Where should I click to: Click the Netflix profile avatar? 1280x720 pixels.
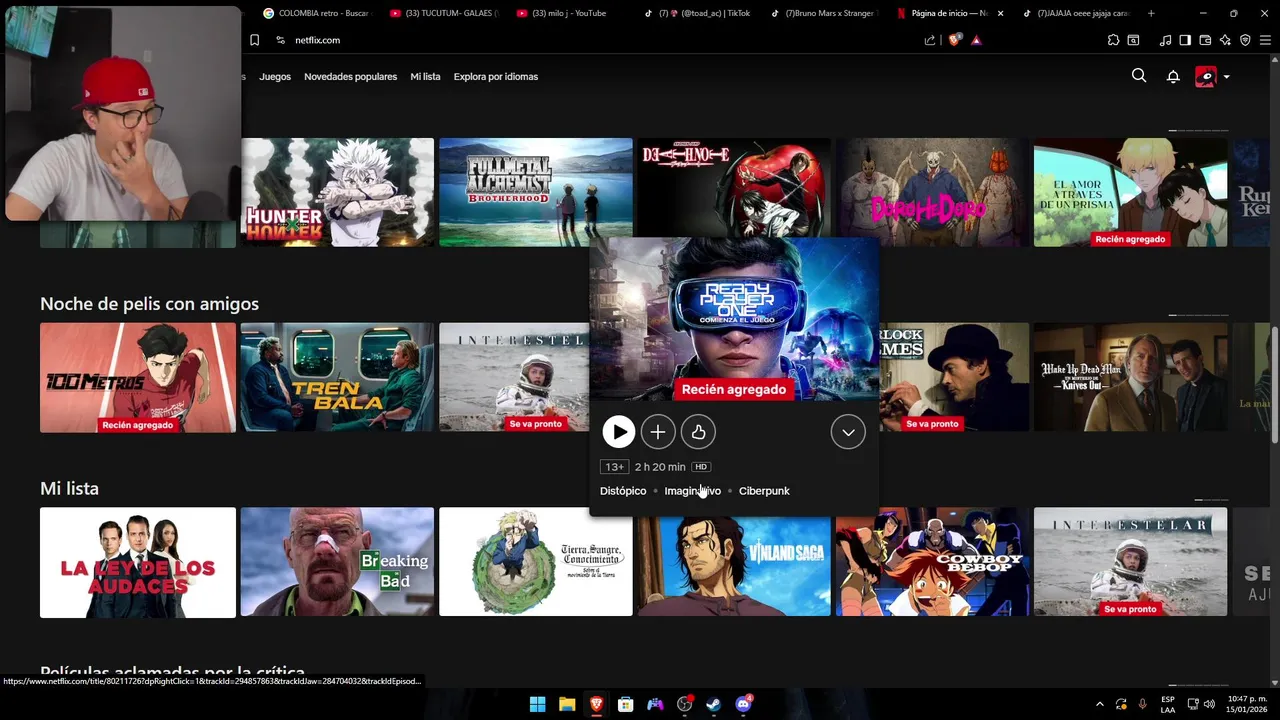click(x=1206, y=77)
